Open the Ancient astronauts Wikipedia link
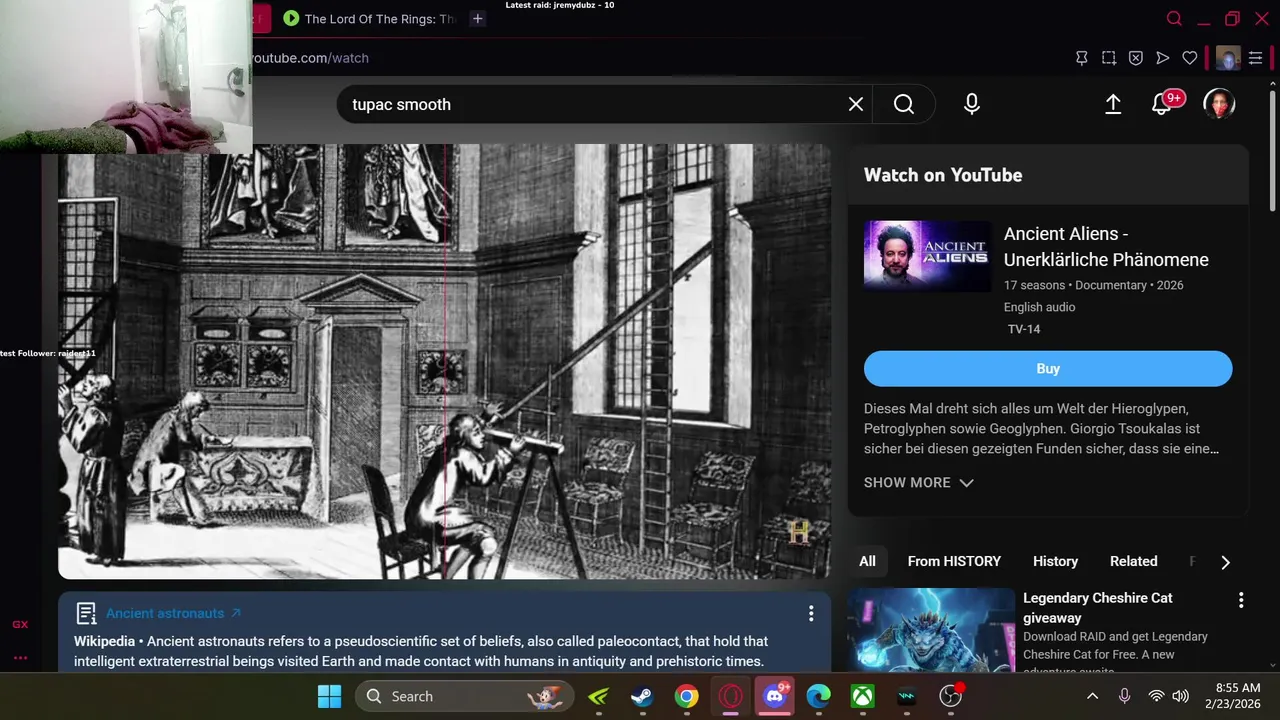The height and width of the screenshot is (720, 1280). pos(174,613)
